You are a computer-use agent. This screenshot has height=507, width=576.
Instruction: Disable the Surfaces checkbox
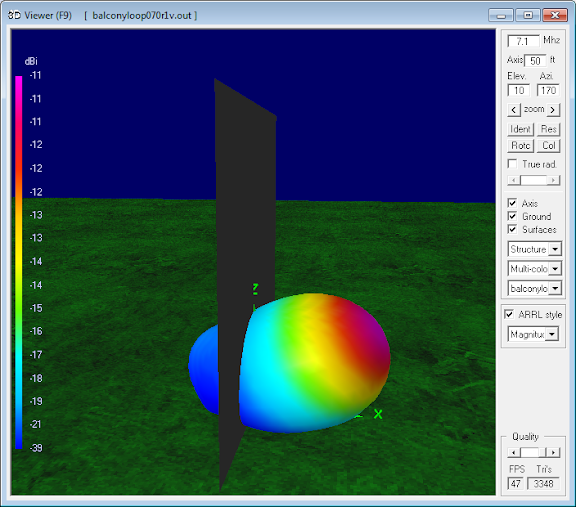point(512,229)
